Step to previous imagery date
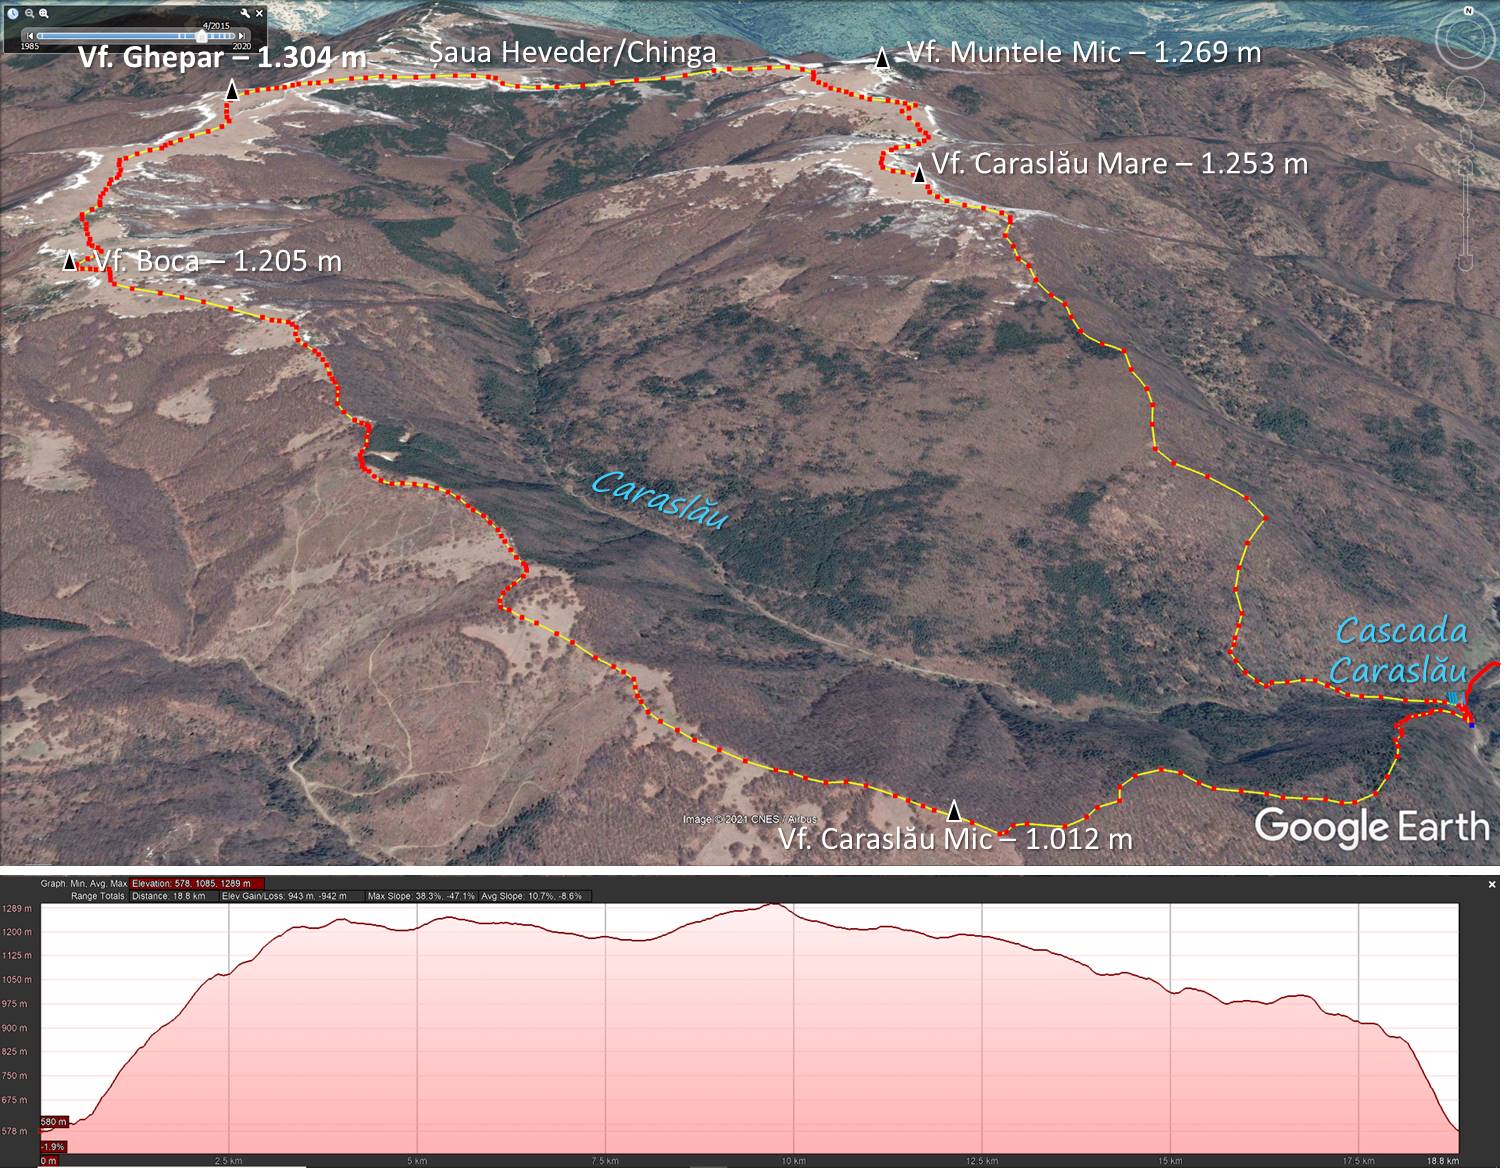The height and width of the screenshot is (1168, 1507). tap(30, 36)
